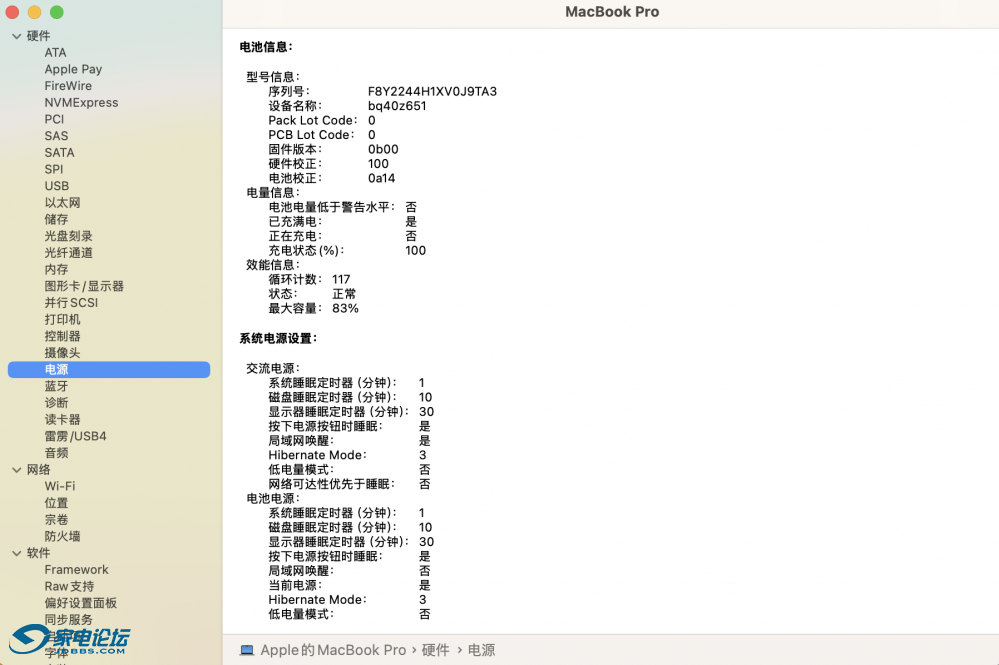Select PCI in the sidebar
Viewport: 999px width, 665px height.
click(54, 119)
